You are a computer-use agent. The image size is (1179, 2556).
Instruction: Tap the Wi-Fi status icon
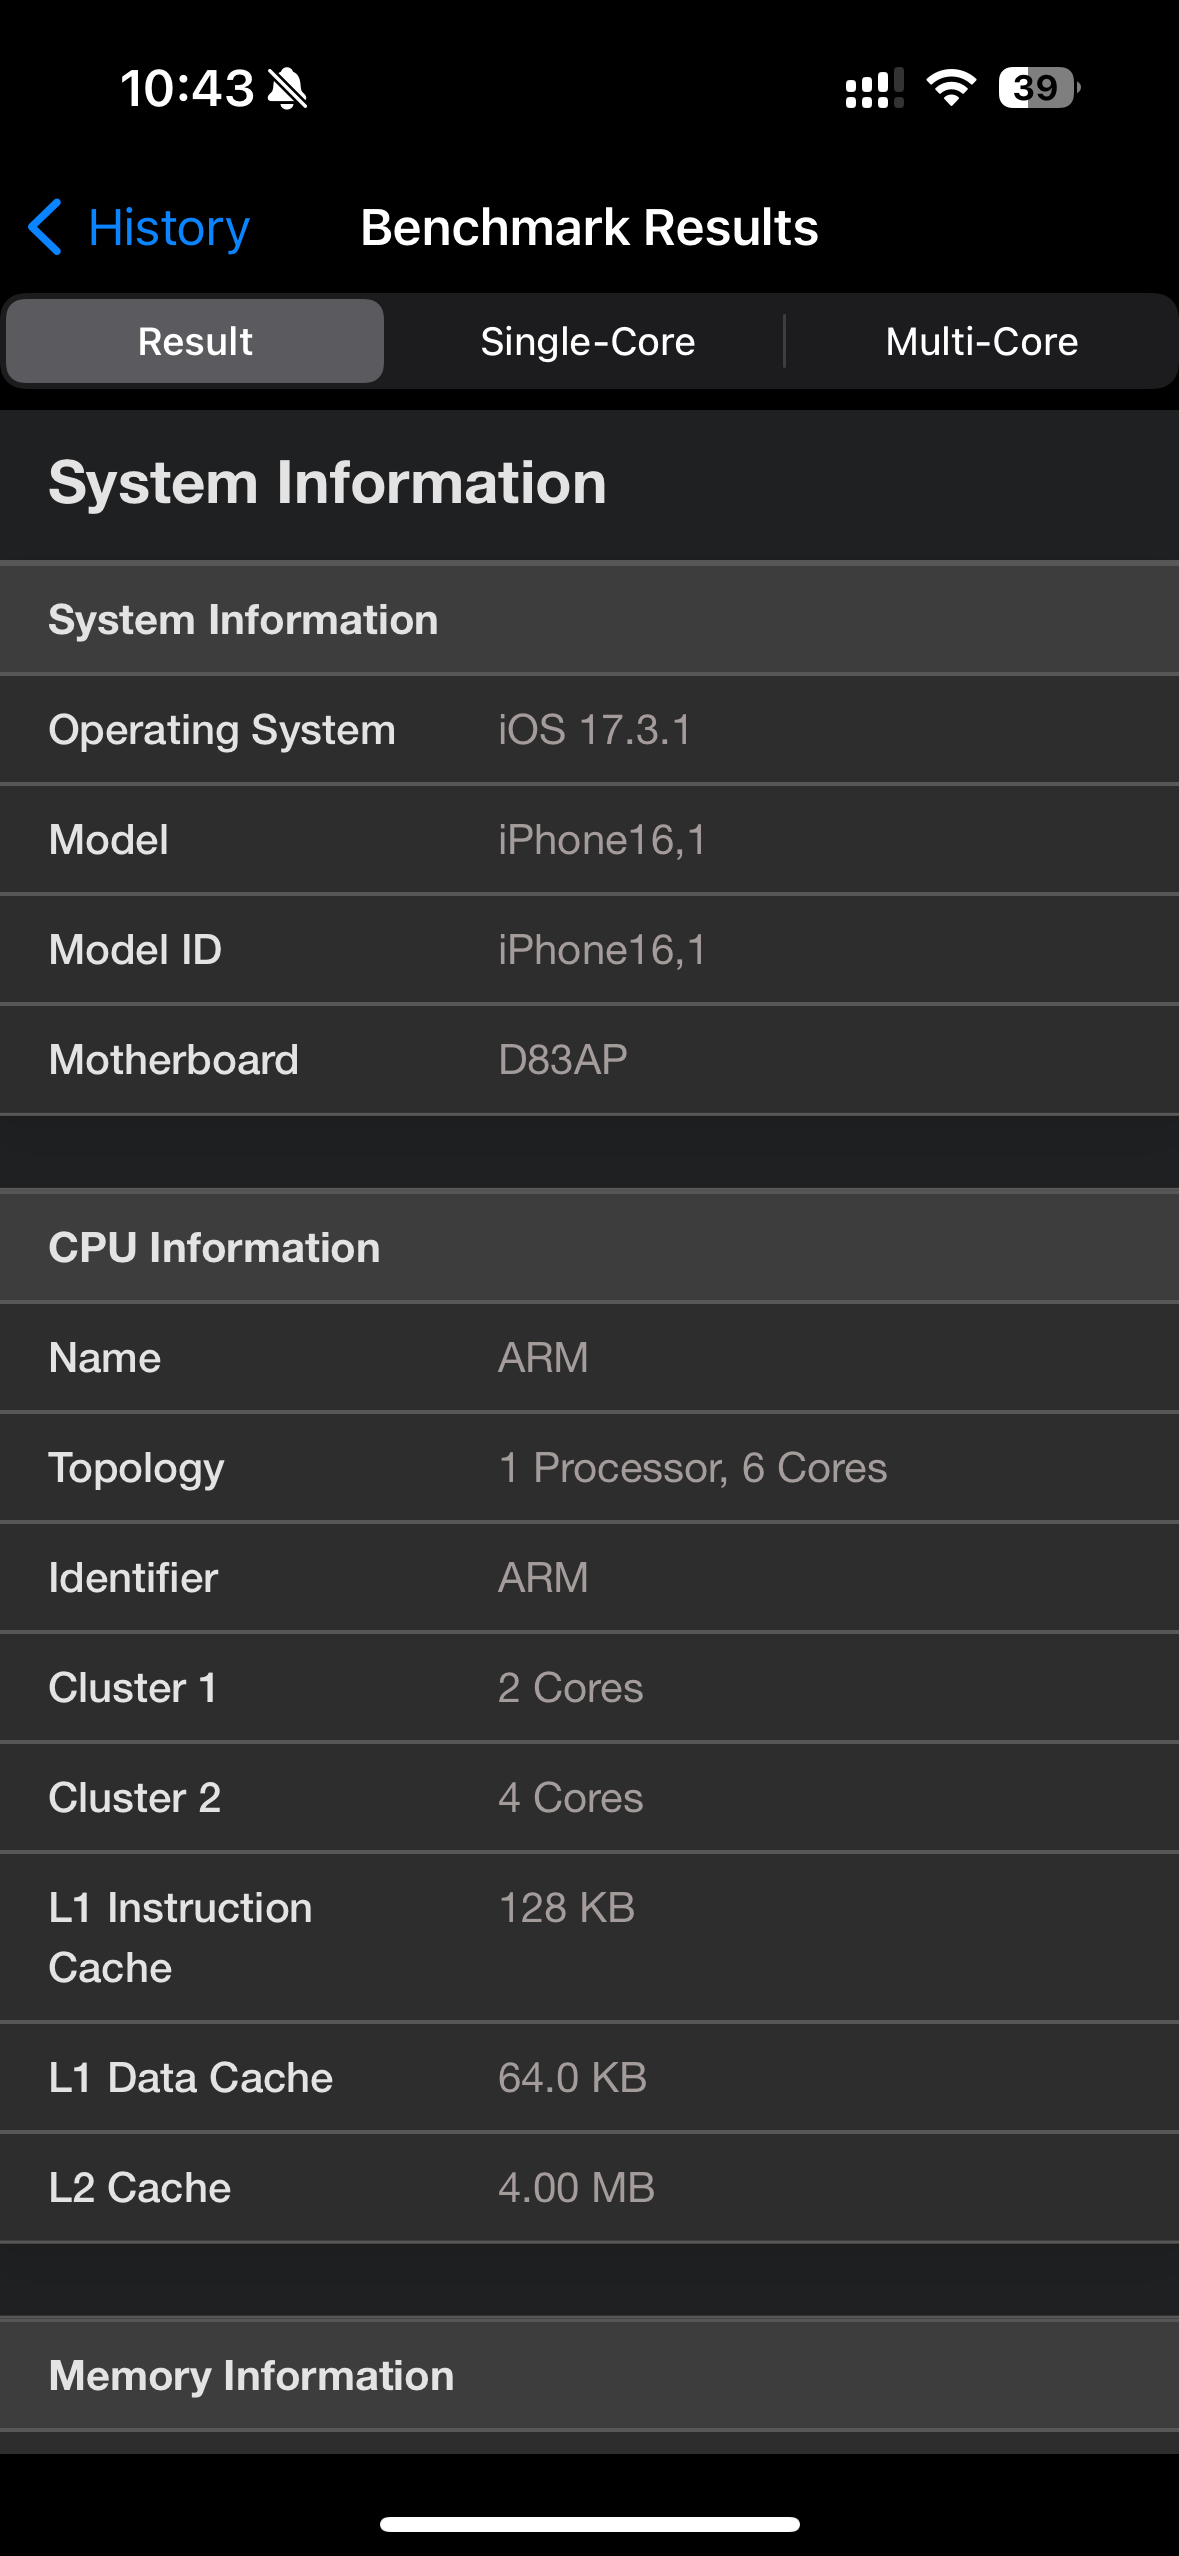tap(950, 89)
